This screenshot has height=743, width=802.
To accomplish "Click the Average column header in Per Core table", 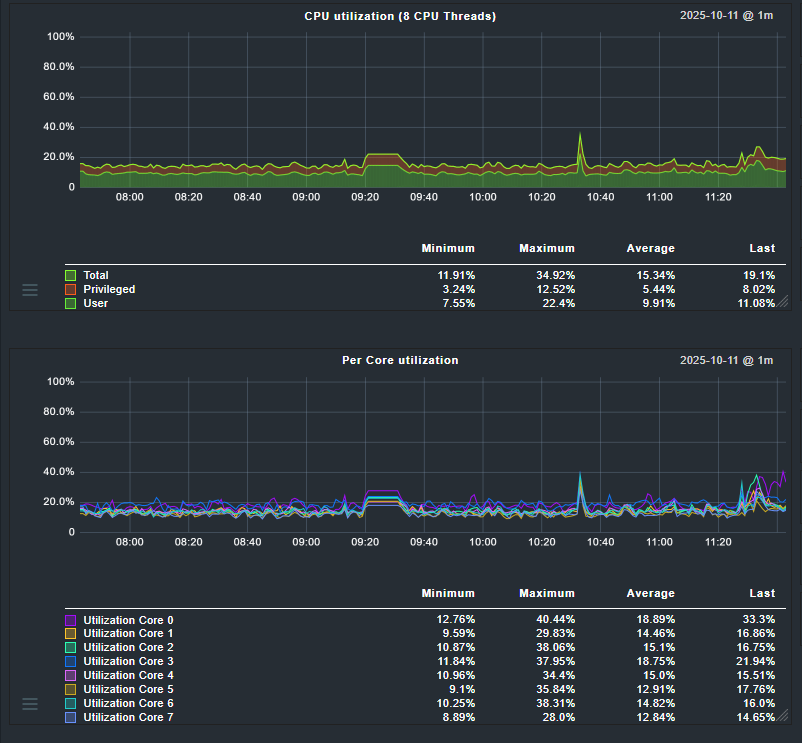I will 650,593.
